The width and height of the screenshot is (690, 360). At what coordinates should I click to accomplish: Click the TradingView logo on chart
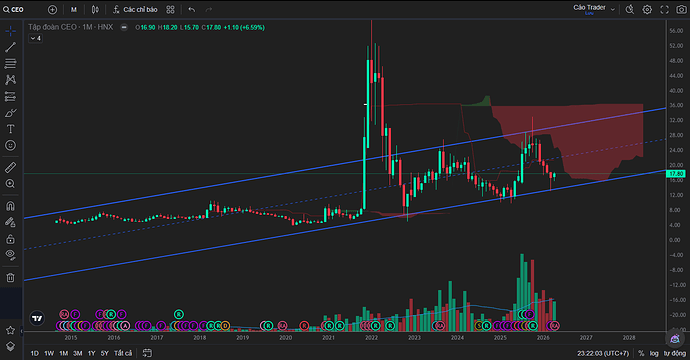[37, 318]
